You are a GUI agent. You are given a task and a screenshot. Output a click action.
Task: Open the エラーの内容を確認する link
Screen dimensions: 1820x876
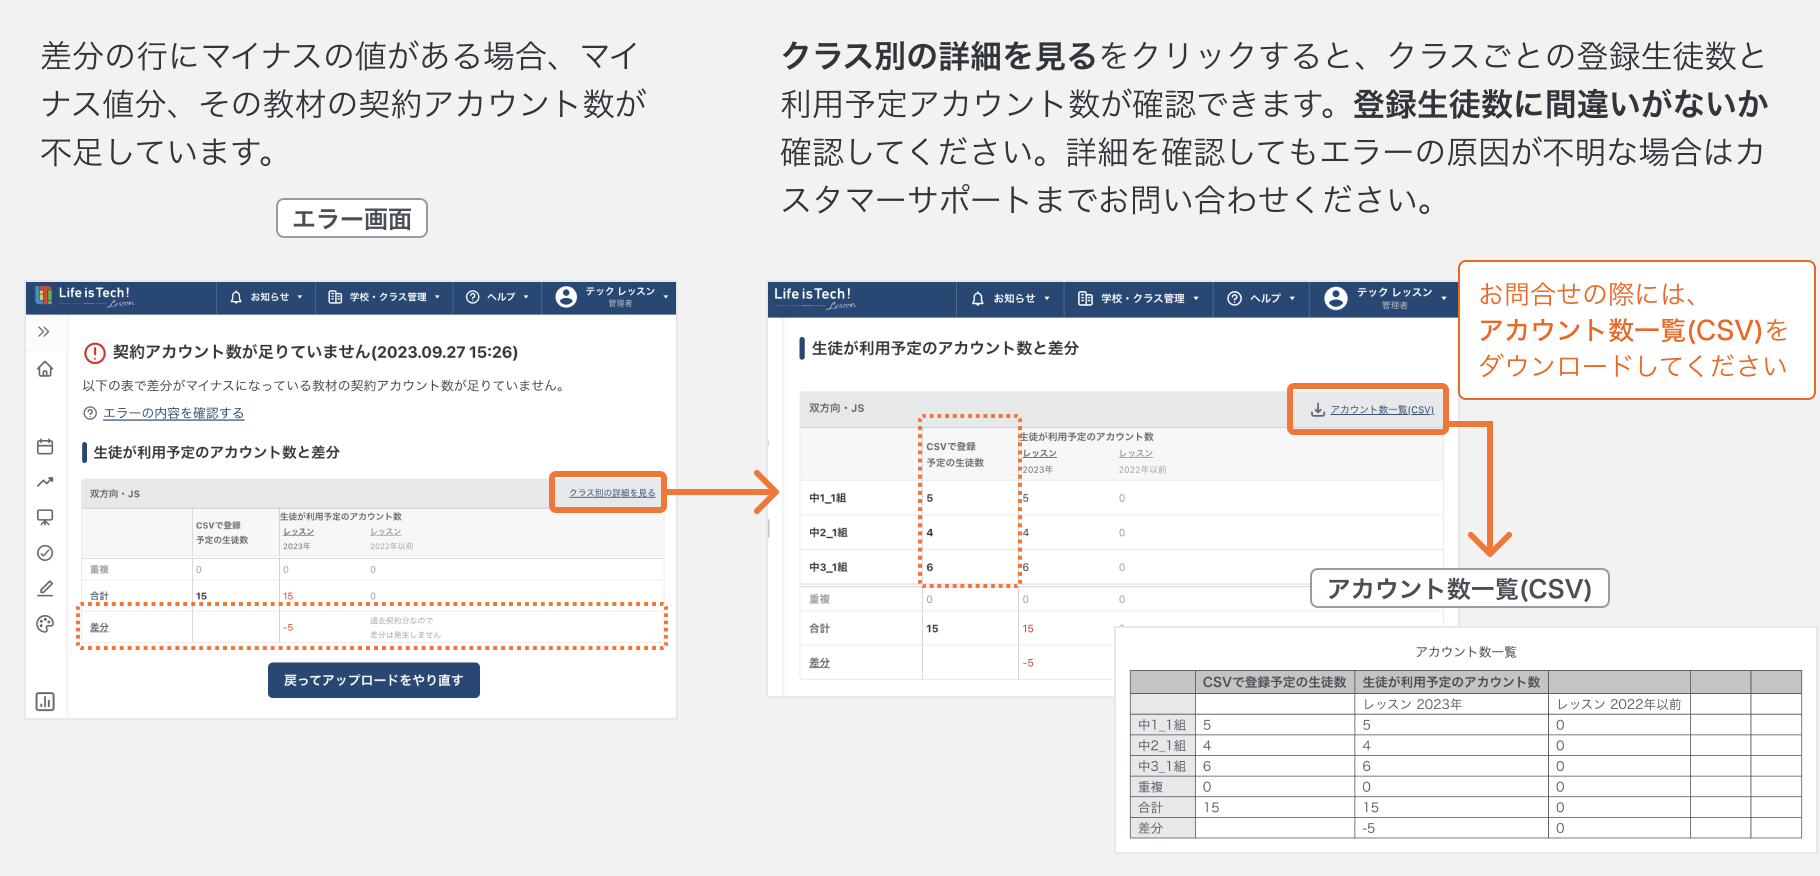(x=173, y=413)
